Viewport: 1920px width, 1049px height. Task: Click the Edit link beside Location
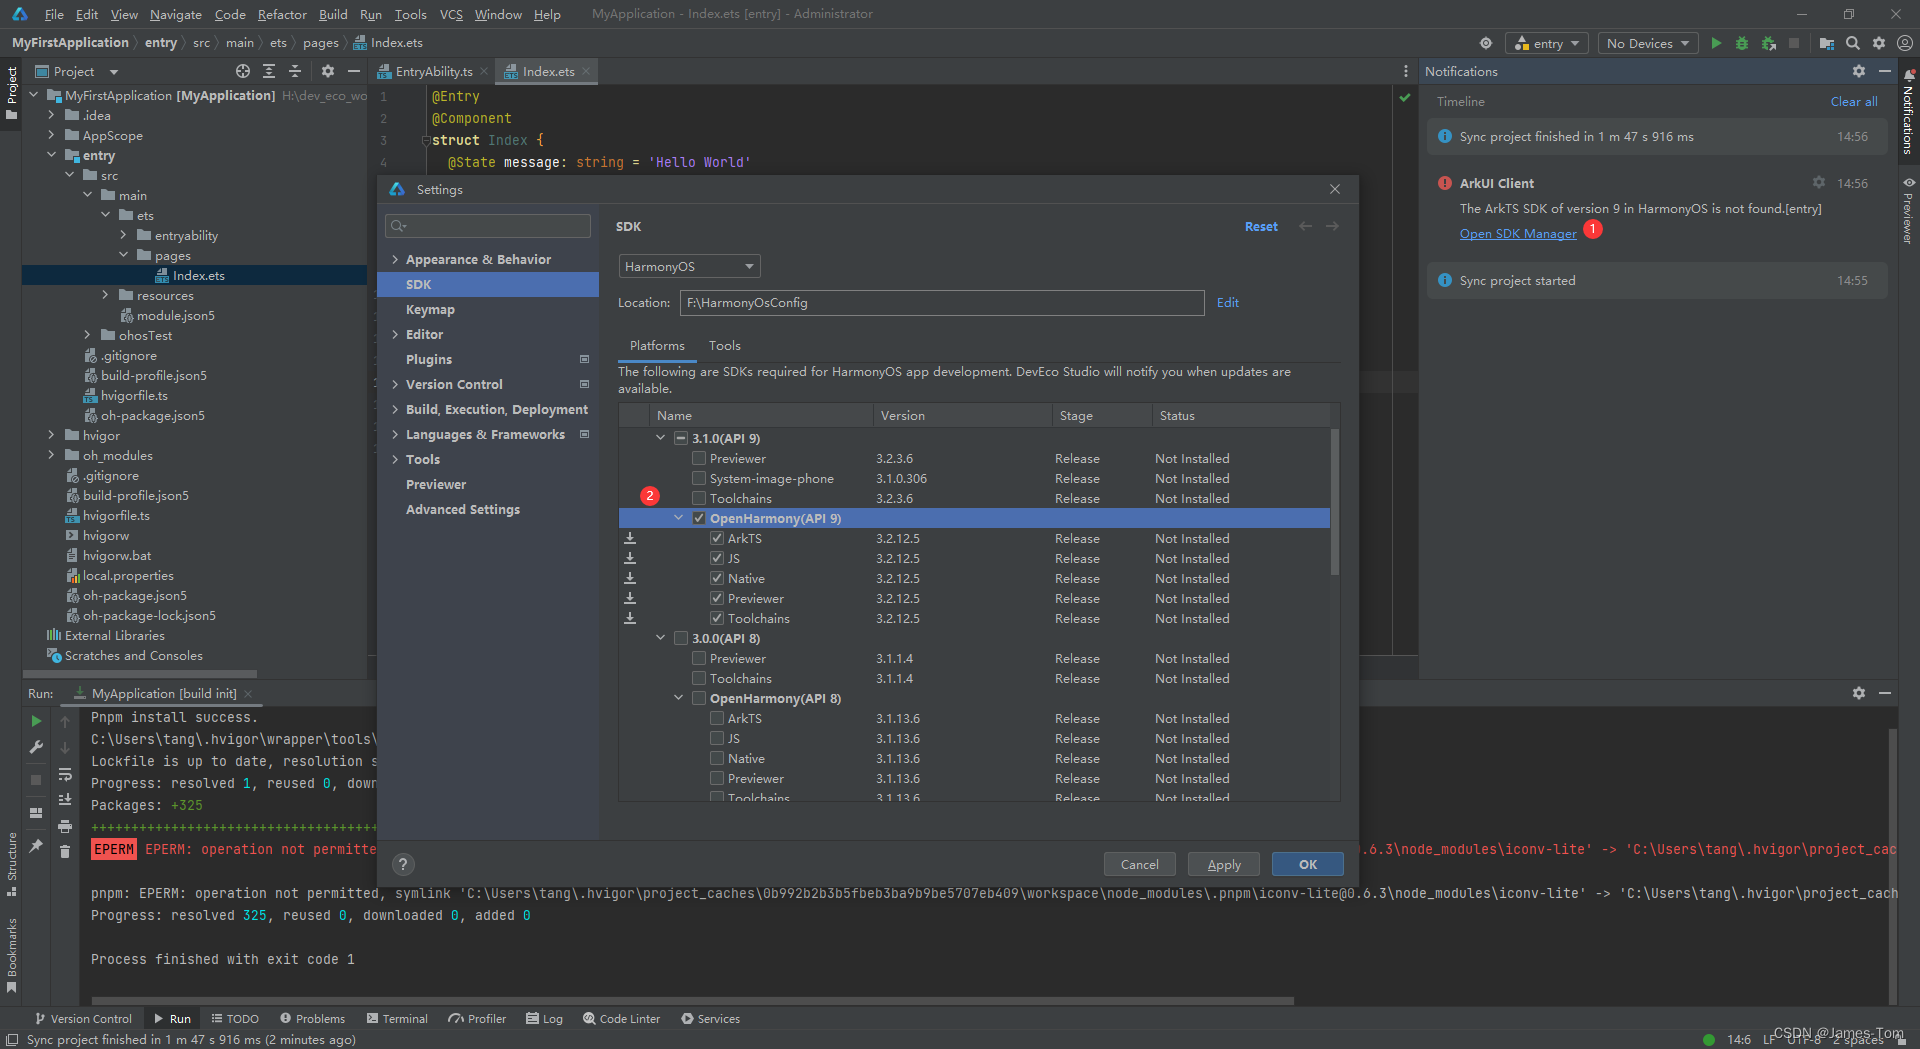pos(1227,302)
